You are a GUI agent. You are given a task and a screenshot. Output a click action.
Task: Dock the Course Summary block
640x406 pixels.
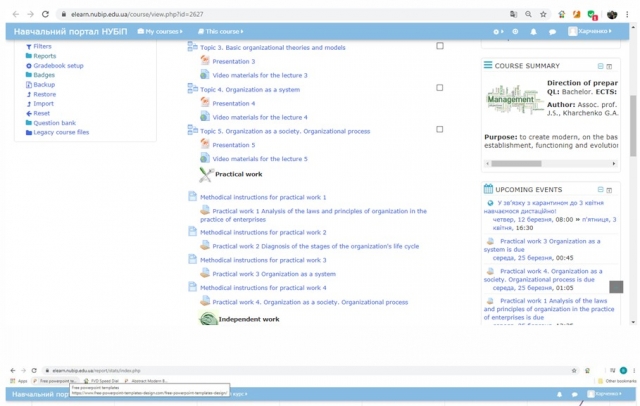click(x=609, y=66)
